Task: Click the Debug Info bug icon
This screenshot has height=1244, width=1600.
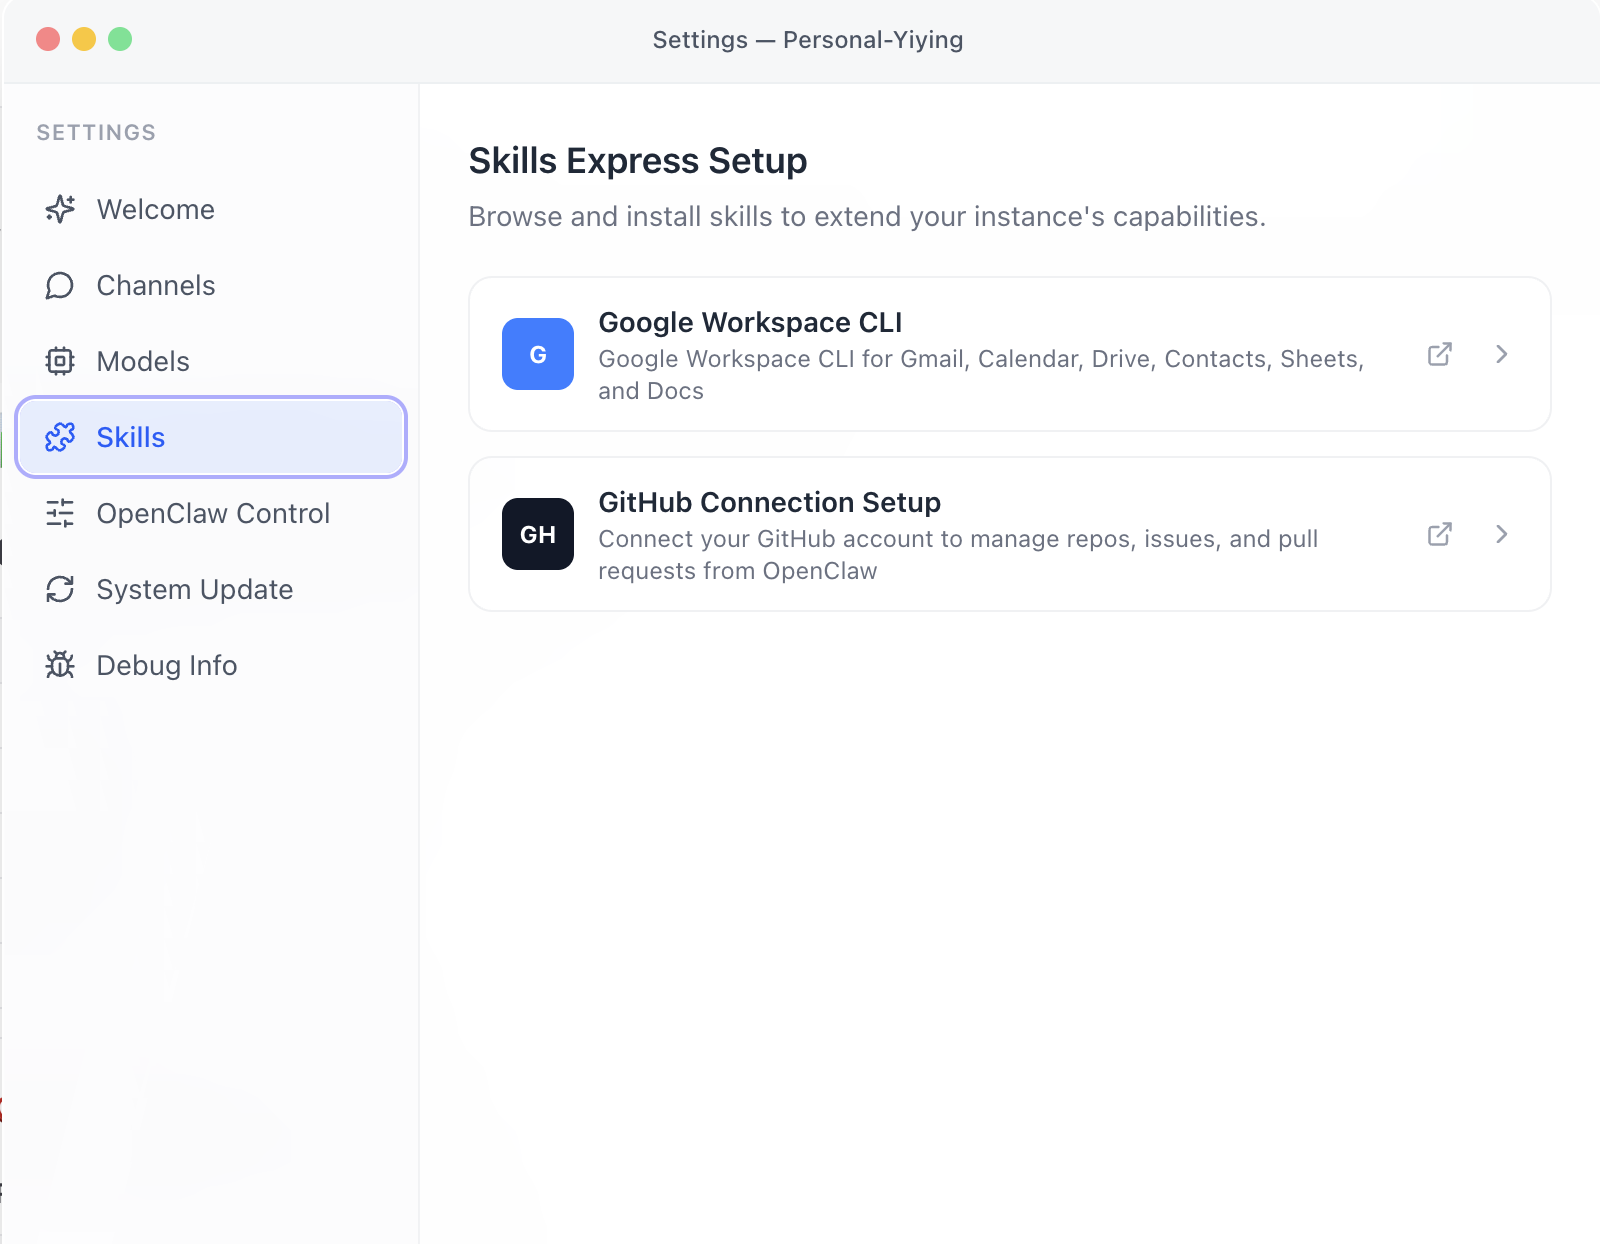Action: [x=60, y=665]
